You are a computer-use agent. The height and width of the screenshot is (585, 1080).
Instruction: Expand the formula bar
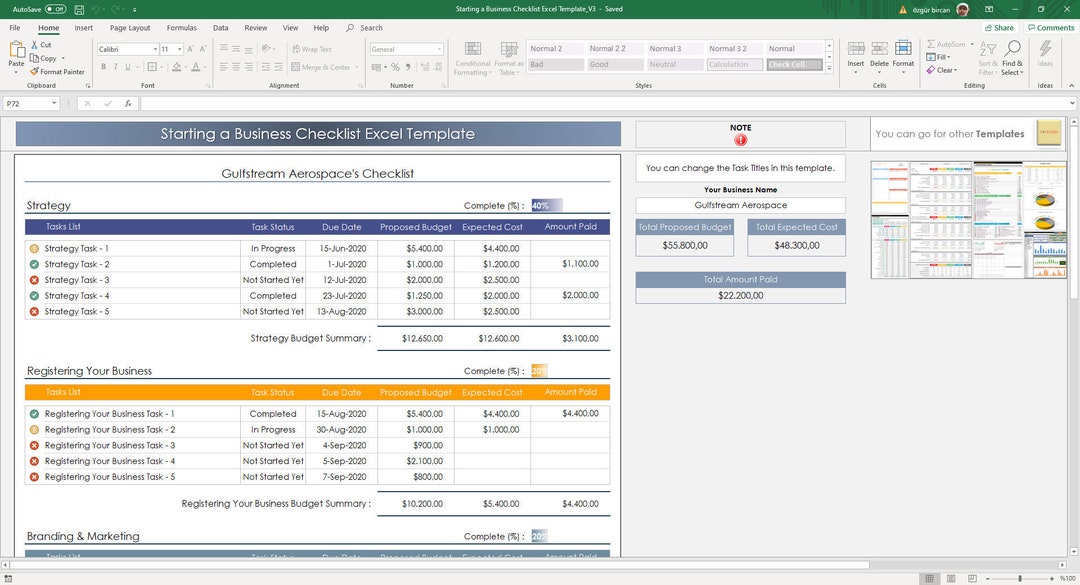click(1072, 103)
